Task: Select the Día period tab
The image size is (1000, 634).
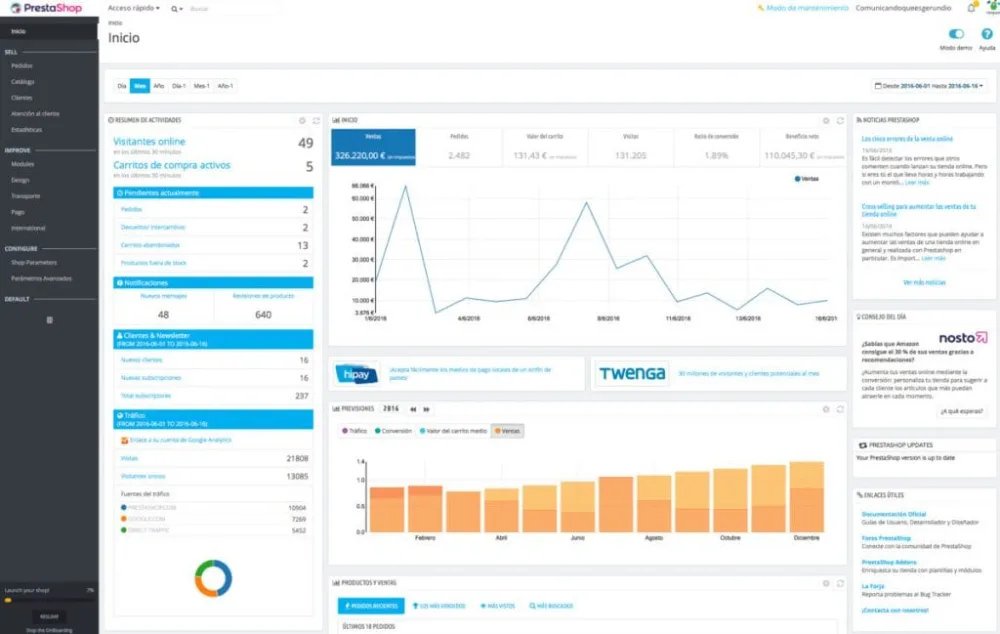Action: pyautogui.click(x=122, y=85)
